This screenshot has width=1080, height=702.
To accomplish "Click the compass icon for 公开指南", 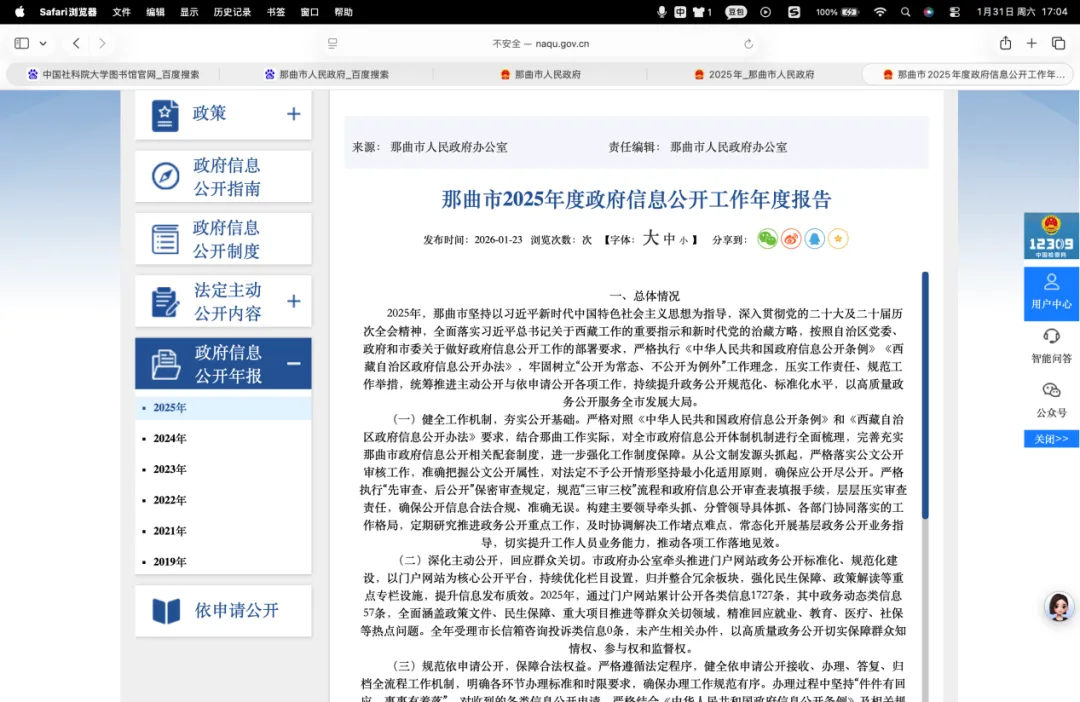I will coord(165,176).
